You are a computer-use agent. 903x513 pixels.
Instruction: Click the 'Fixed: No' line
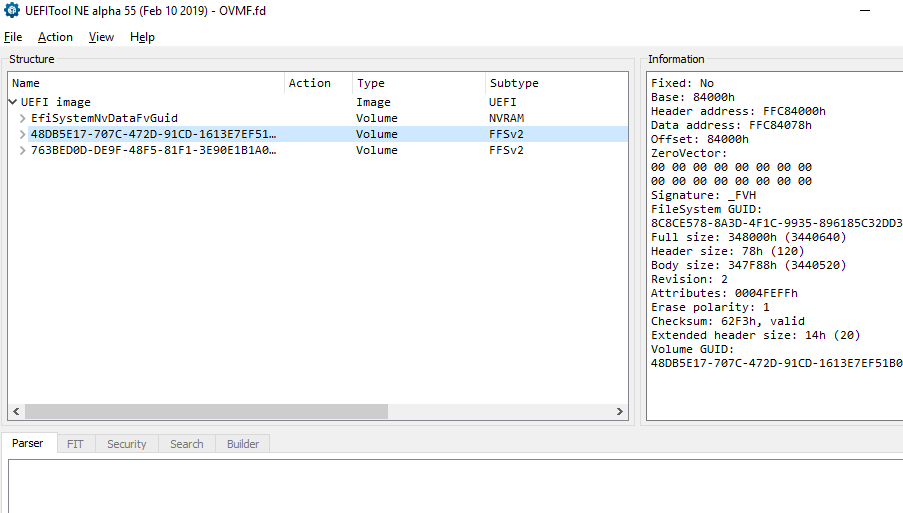(x=682, y=83)
